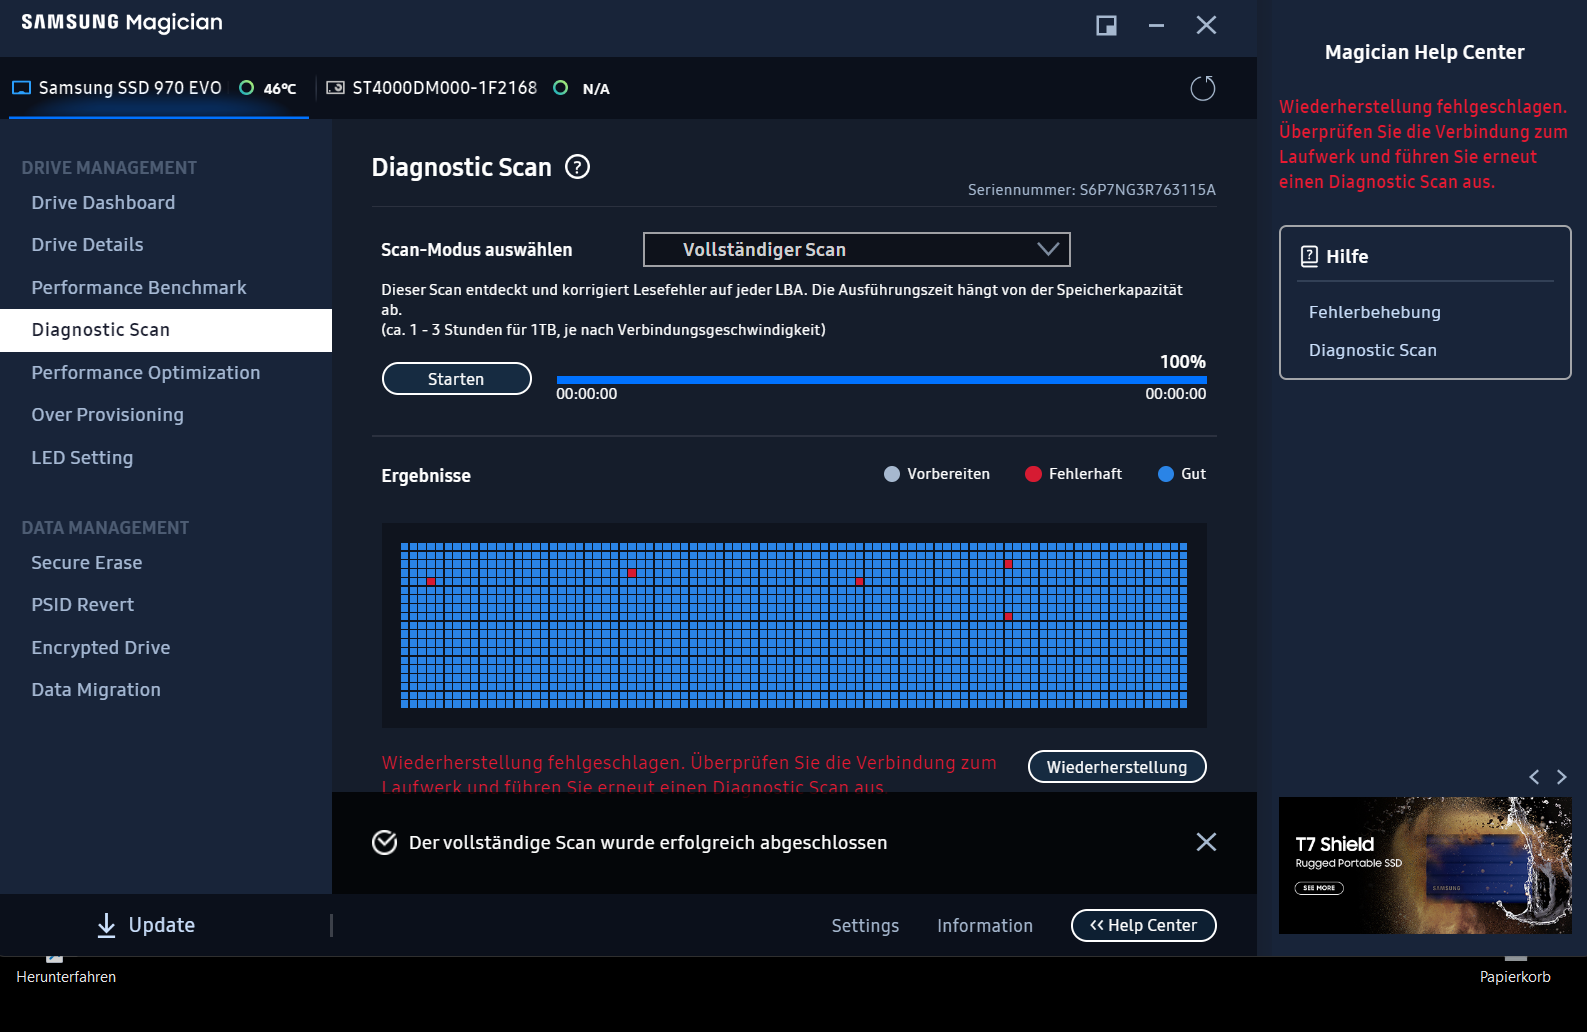Screen dimensions: 1587x1032
Task: Click ST4000DM000 hard drive icon
Action: (x=335, y=88)
